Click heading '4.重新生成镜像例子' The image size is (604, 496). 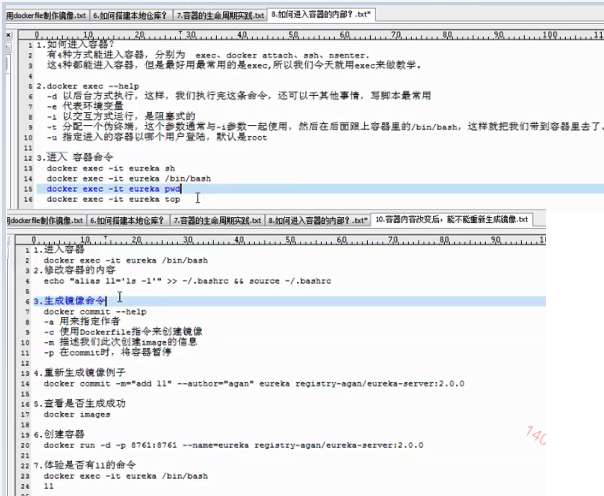tap(80, 373)
